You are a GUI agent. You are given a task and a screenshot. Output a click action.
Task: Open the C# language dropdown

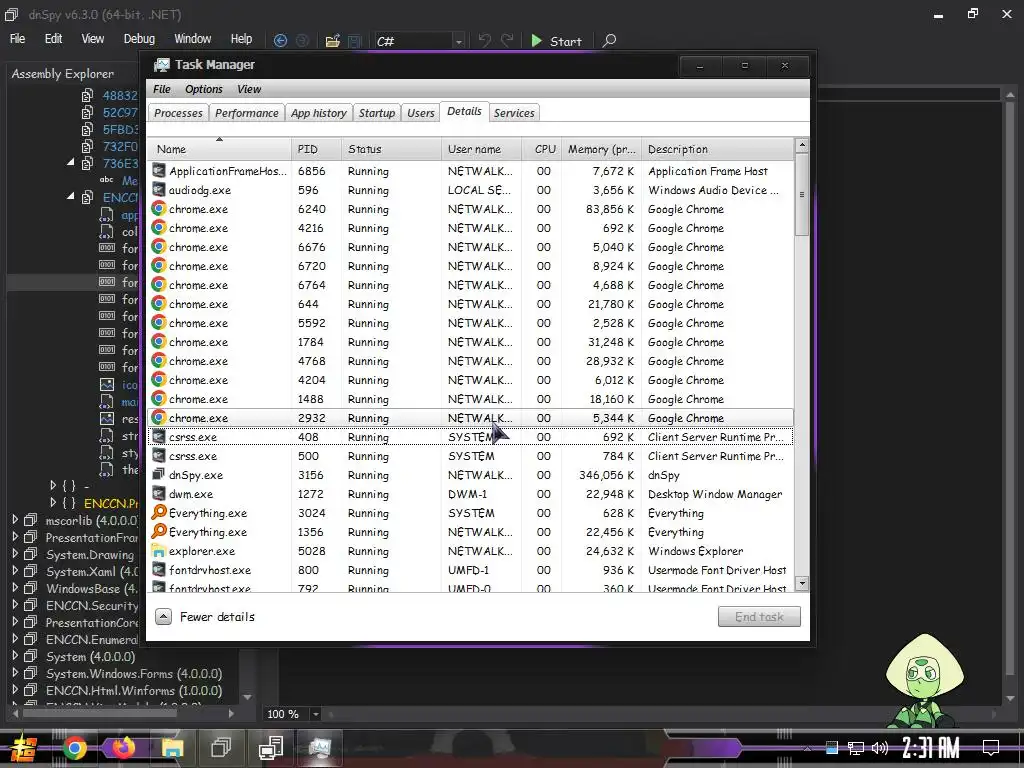[458, 41]
